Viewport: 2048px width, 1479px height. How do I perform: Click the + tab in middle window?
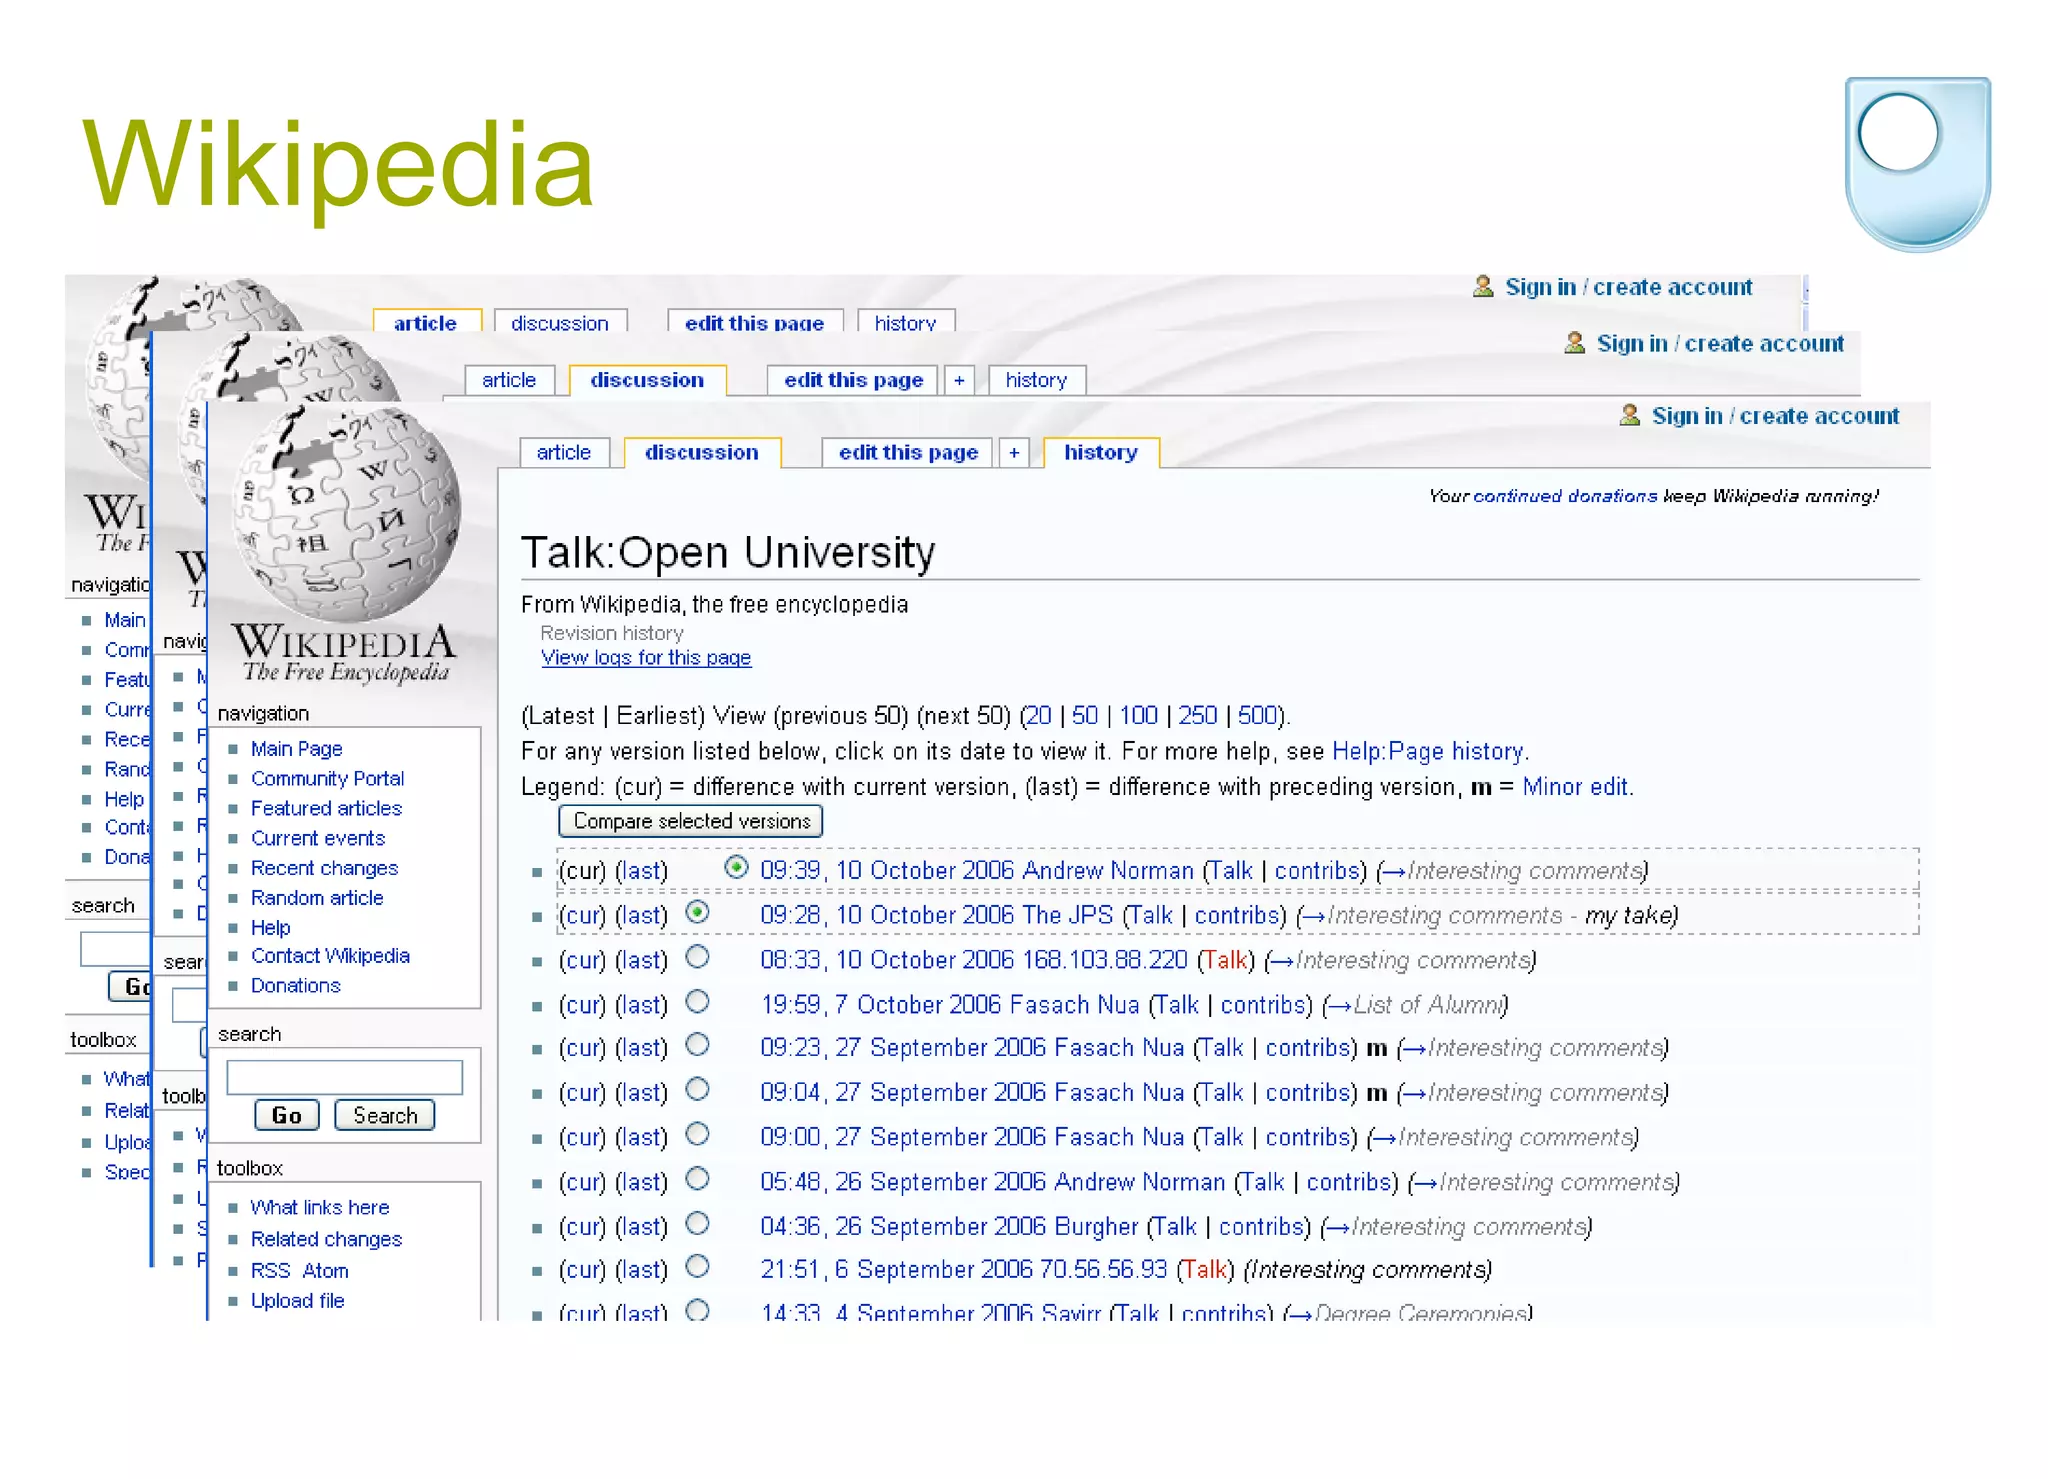click(x=959, y=380)
